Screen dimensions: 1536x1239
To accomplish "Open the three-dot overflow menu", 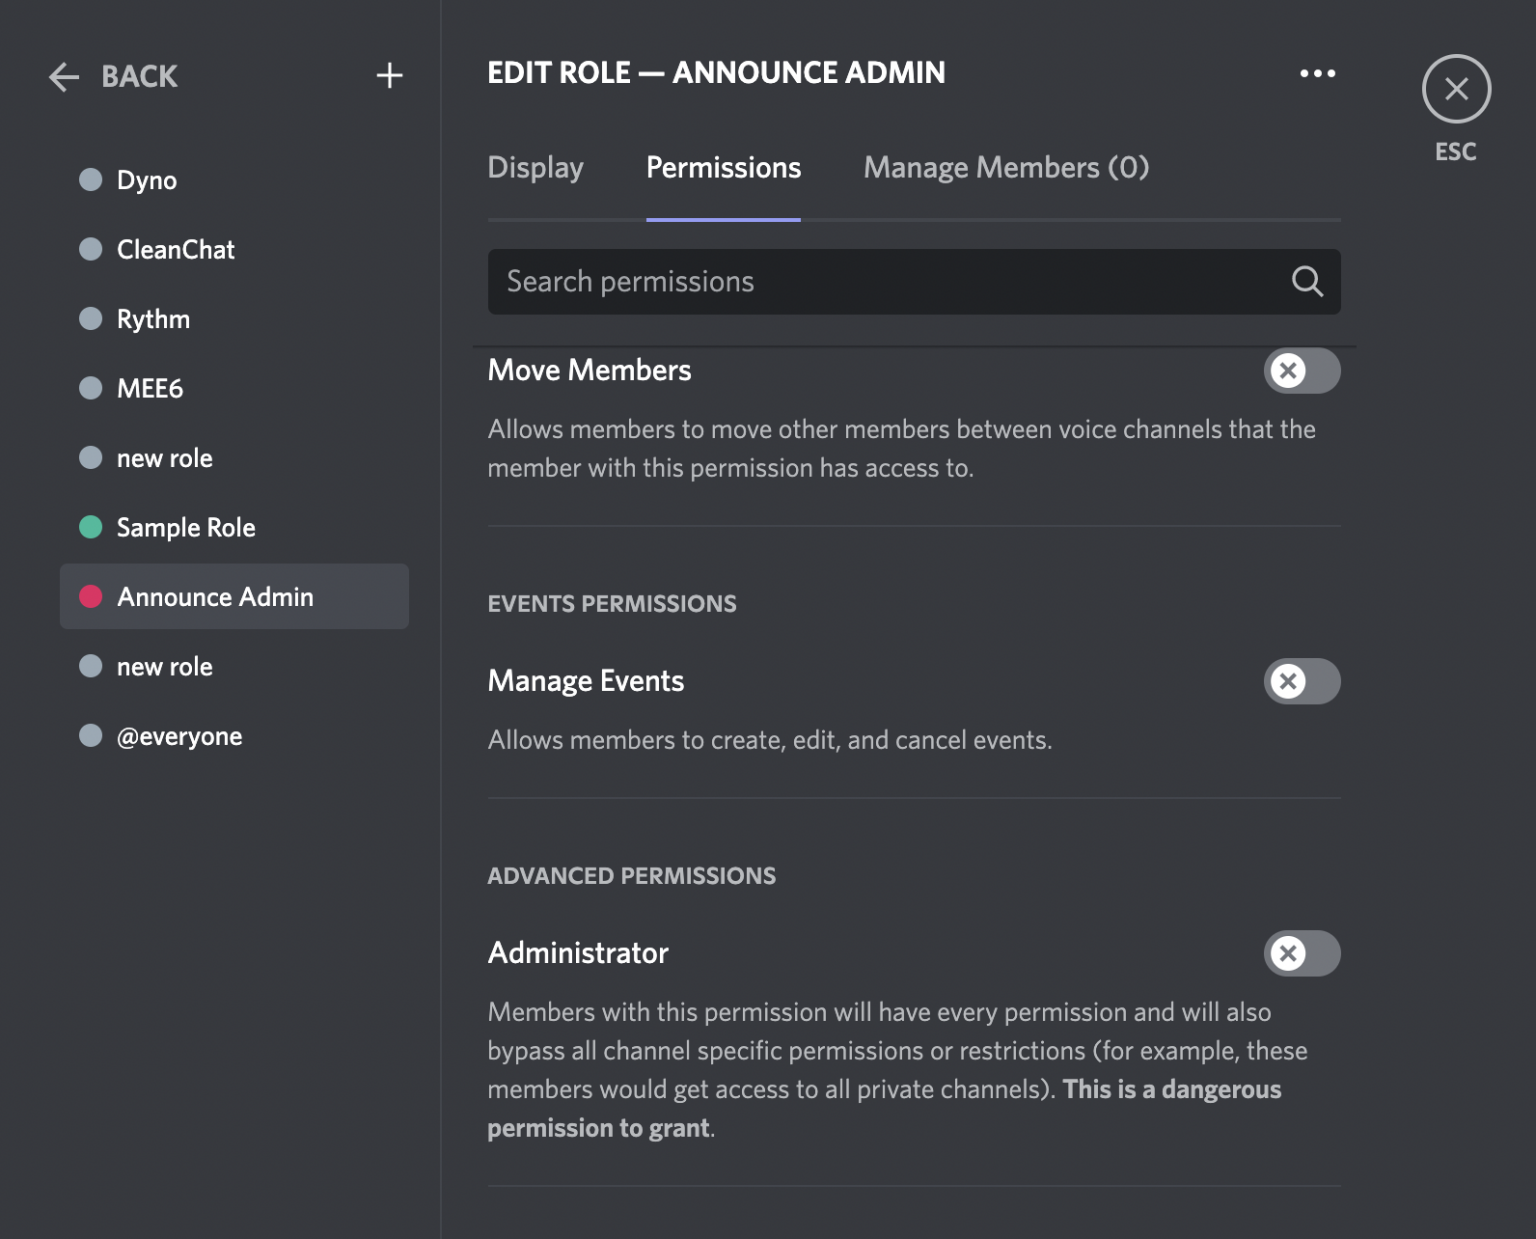I will (x=1317, y=72).
